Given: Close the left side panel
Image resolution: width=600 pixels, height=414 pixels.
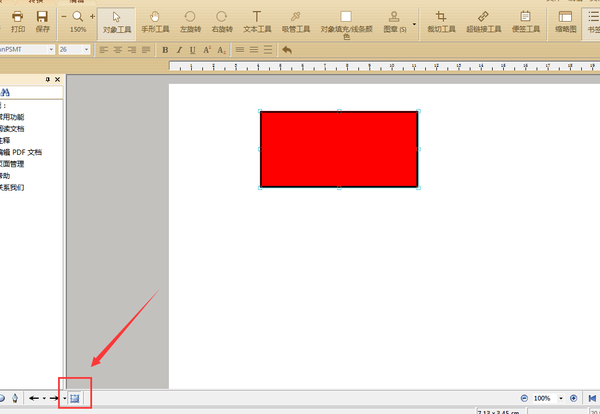Looking at the screenshot, I should point(57,79).
